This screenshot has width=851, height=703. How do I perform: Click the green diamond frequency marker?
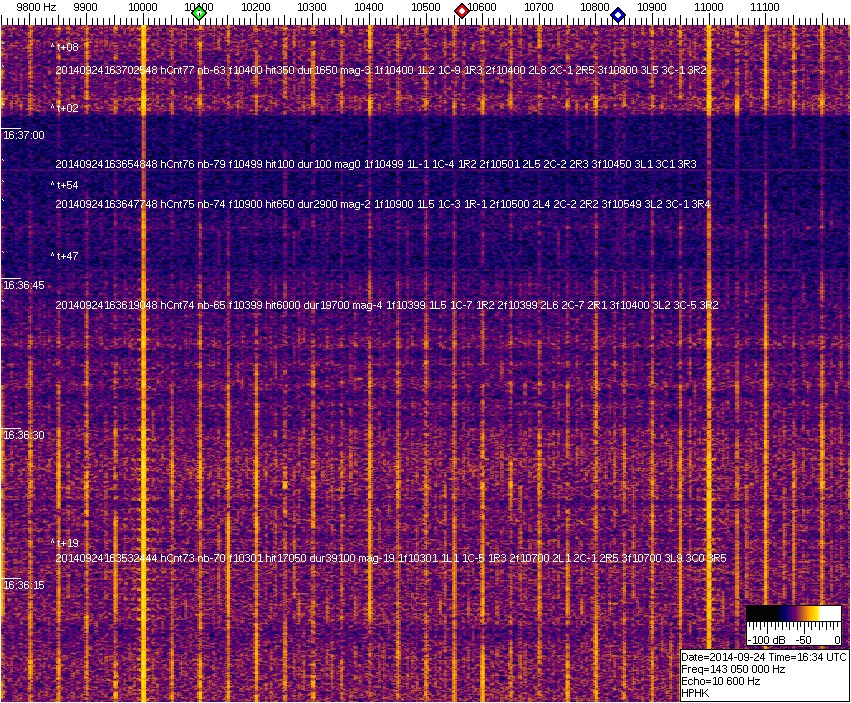pyautogui.click(x=199, y=13)
